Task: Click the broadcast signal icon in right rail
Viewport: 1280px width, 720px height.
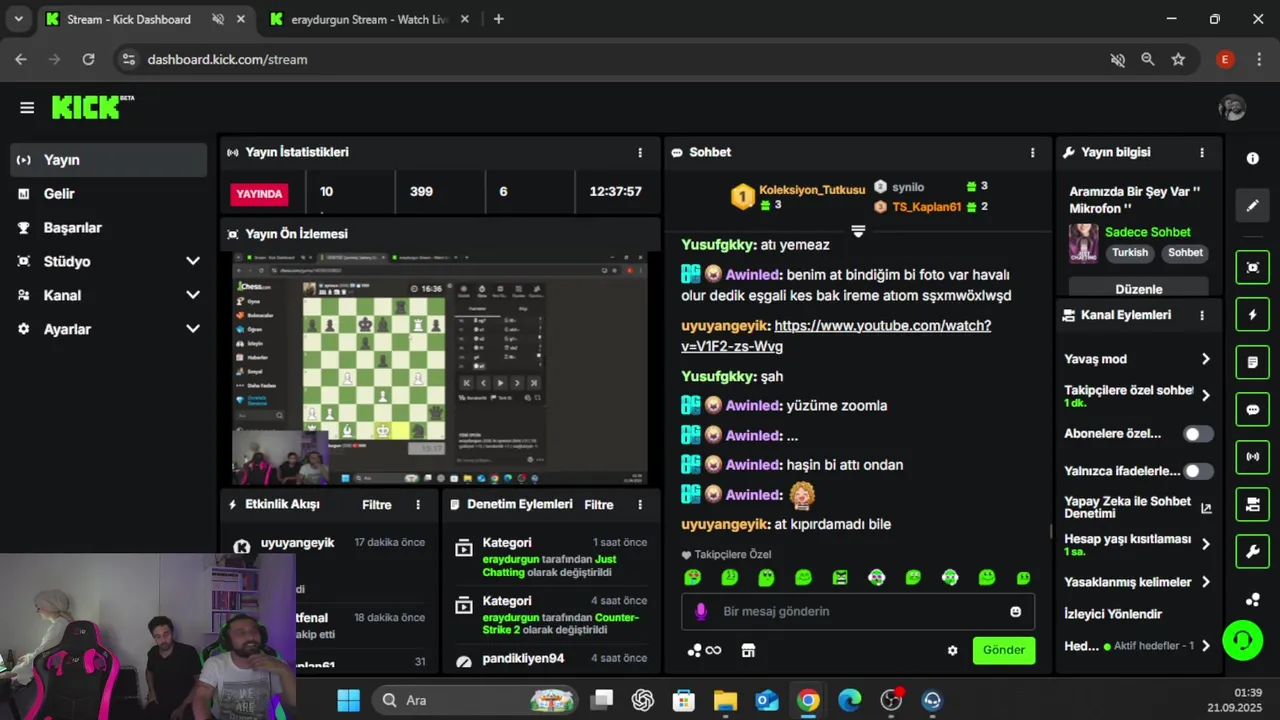Action: pos(1252,457)
